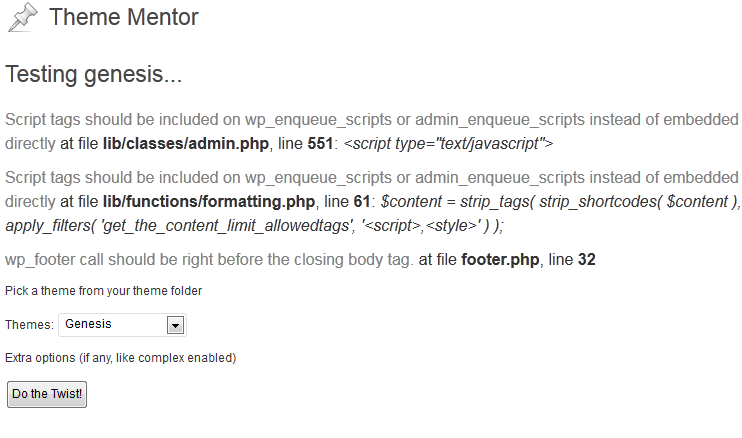Click the script type="text/javascript" code snippet

point(448,143)
